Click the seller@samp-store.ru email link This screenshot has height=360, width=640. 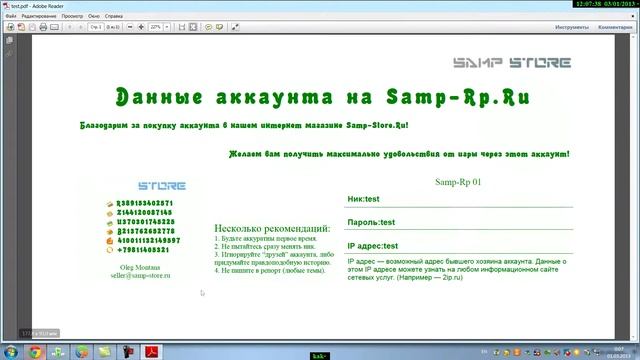(x=140, y=276)
